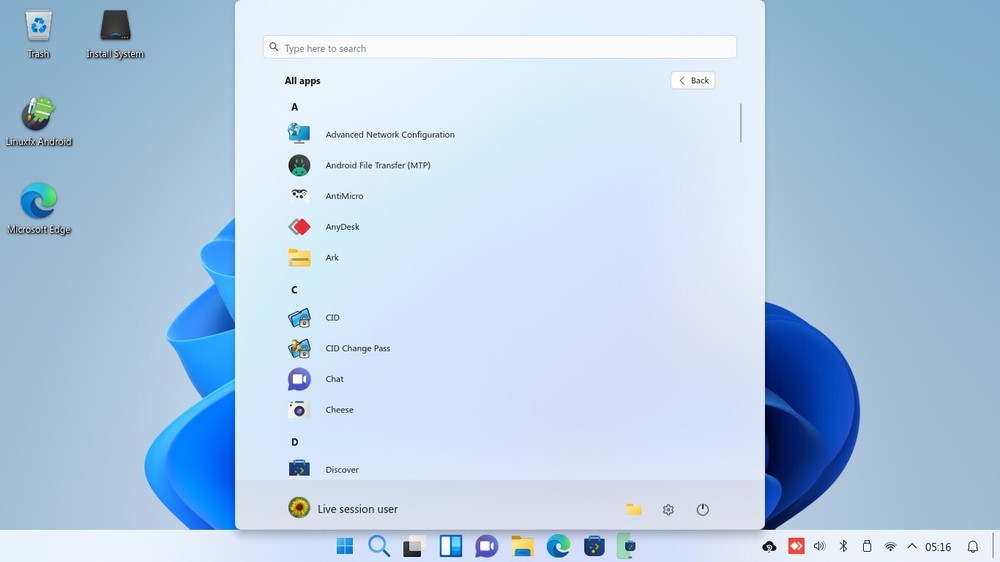This screenshot has height=562, width=1000.
Task: Click the Back button in All apps
Action: [693, 81]
